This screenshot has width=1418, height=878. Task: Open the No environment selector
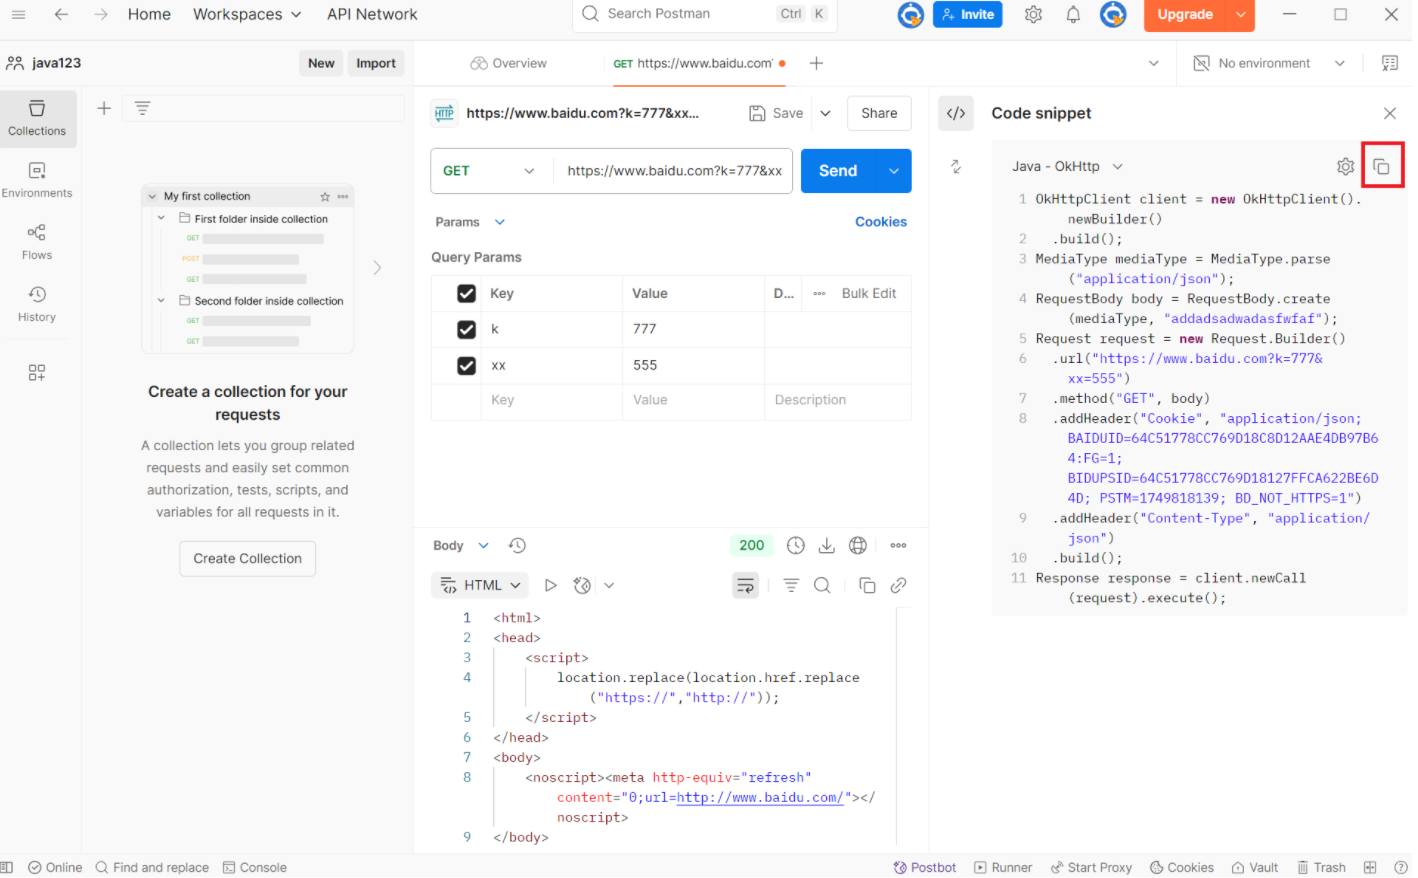(1269, 63)
